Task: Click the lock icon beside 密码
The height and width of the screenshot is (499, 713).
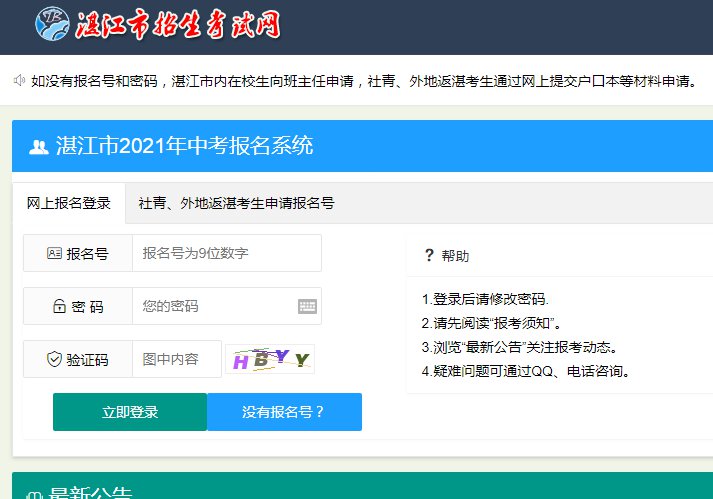Action: tap(60, 306)
